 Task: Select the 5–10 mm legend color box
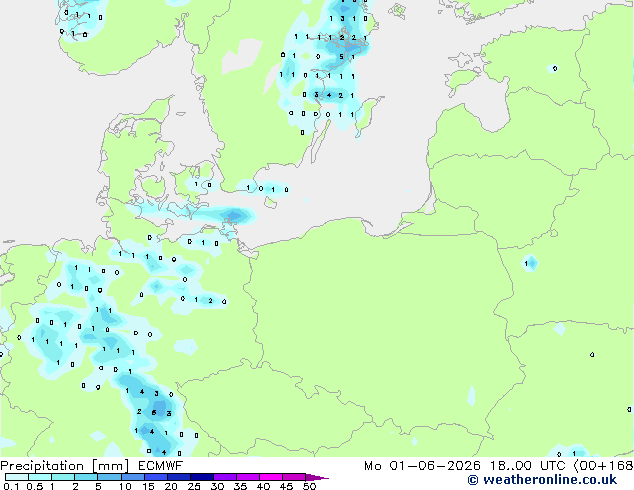coord(109,477)
